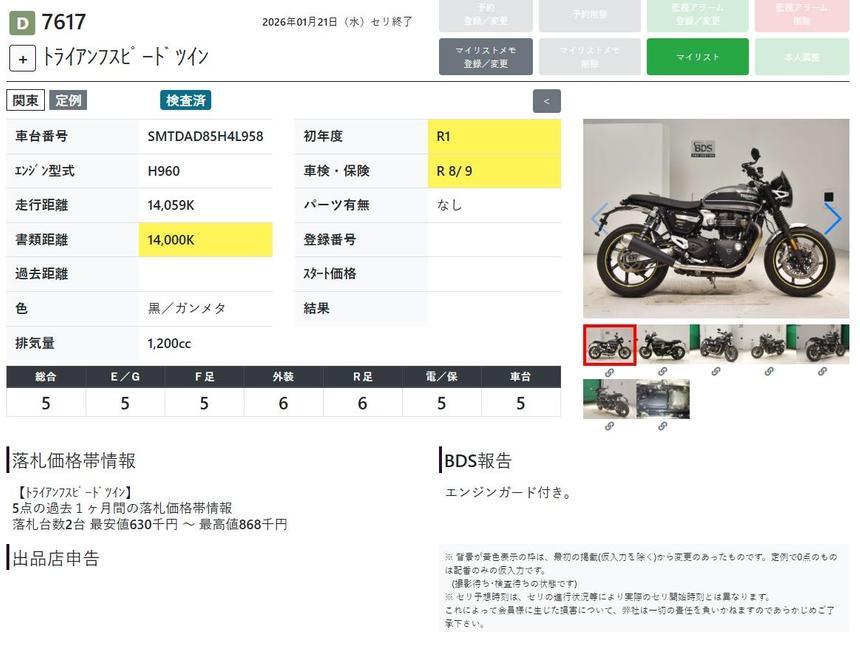Select the second bike thumbnail

pos(662,345)
